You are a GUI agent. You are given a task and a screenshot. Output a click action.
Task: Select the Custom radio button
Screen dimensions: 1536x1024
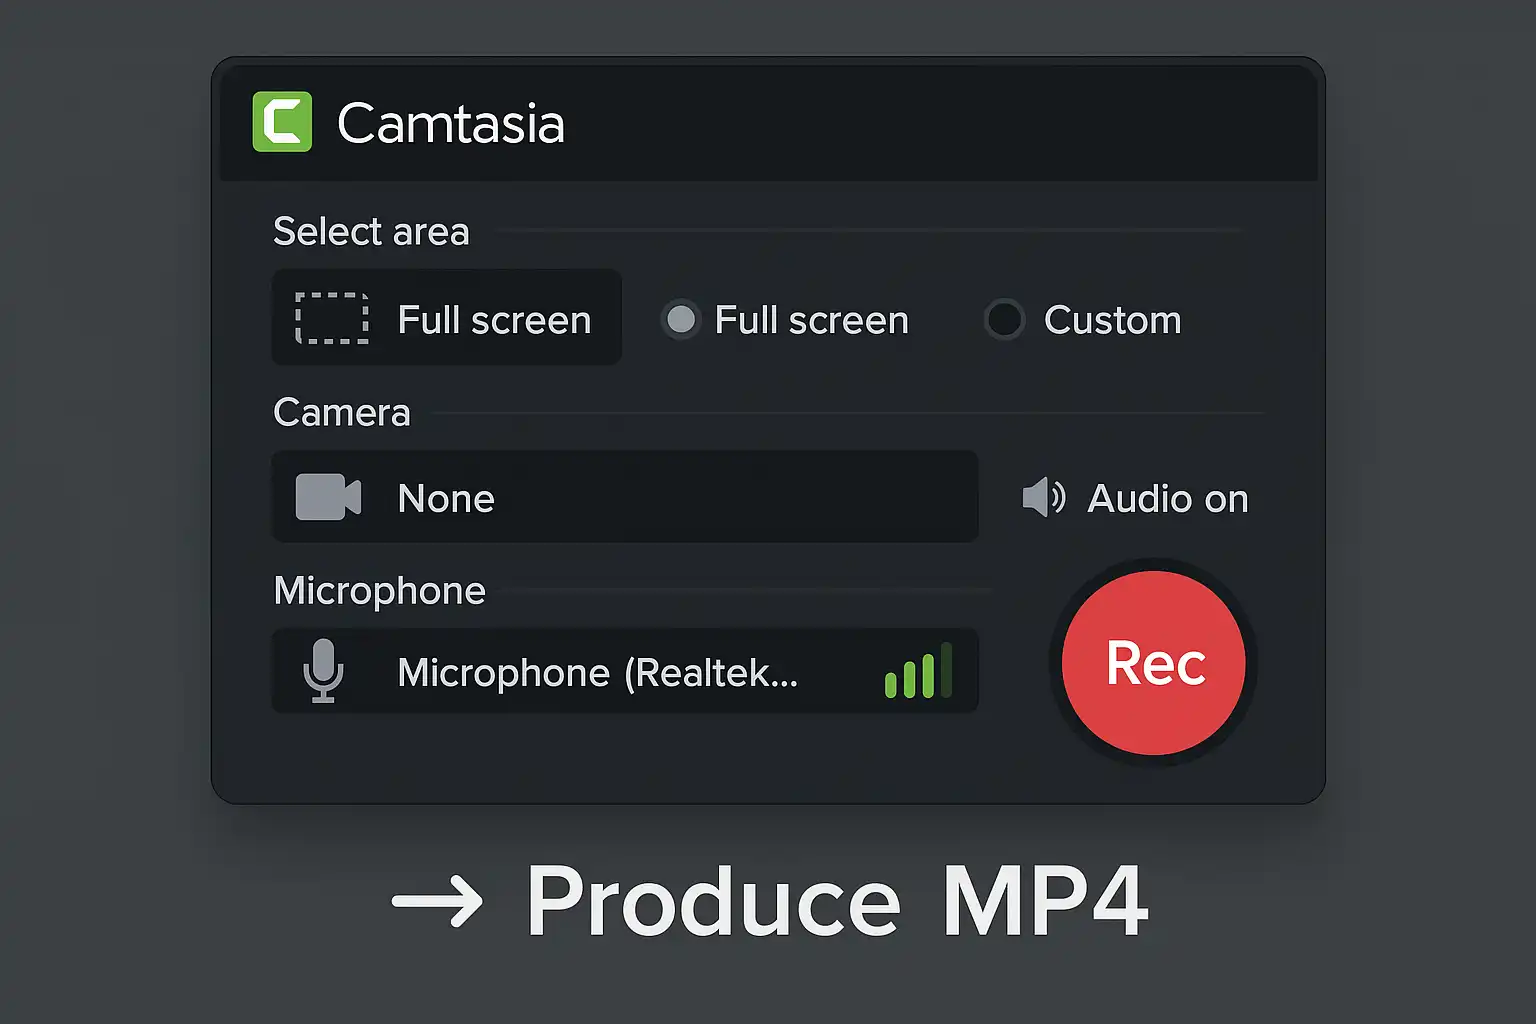[1004, 320]
